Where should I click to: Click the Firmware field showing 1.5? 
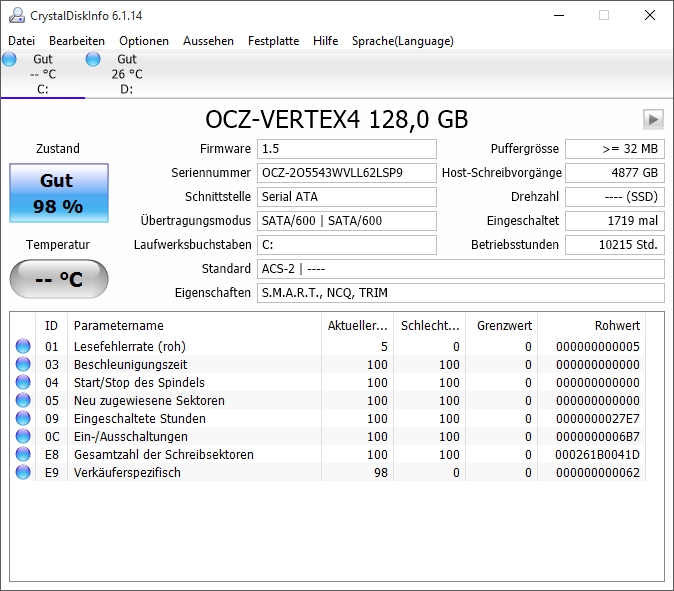pyautogui.click(x=347, y=149)
